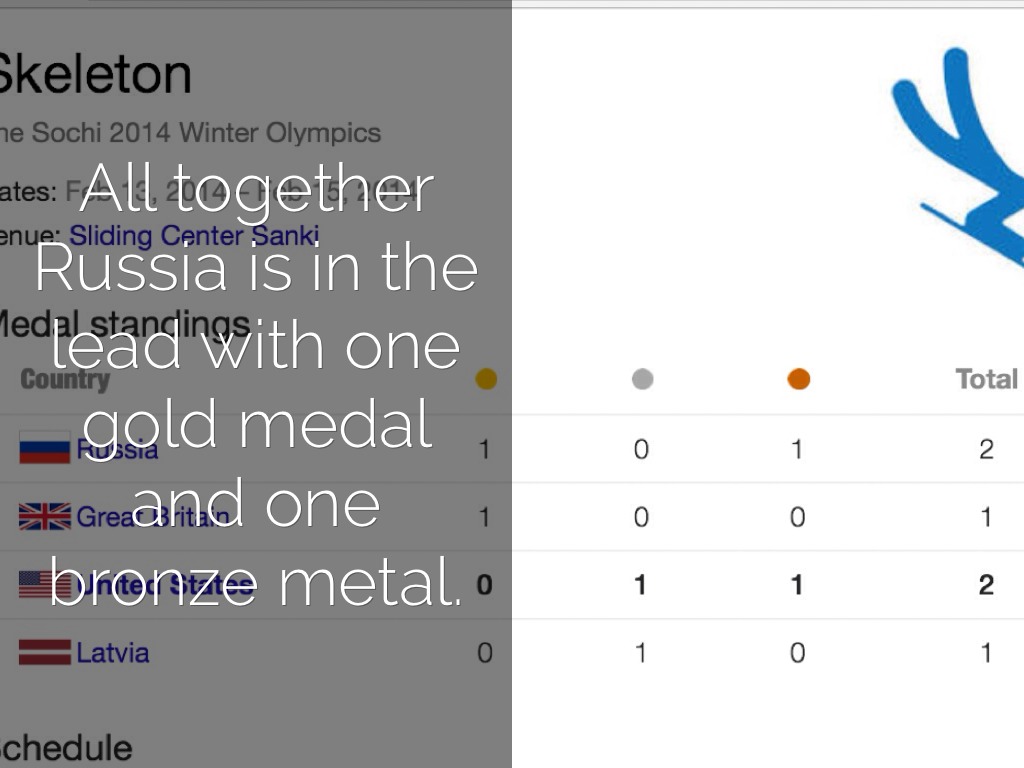Viewport: 1024px width, 768px height.
Task: Click the Russia flag icon
Action: 44,449
